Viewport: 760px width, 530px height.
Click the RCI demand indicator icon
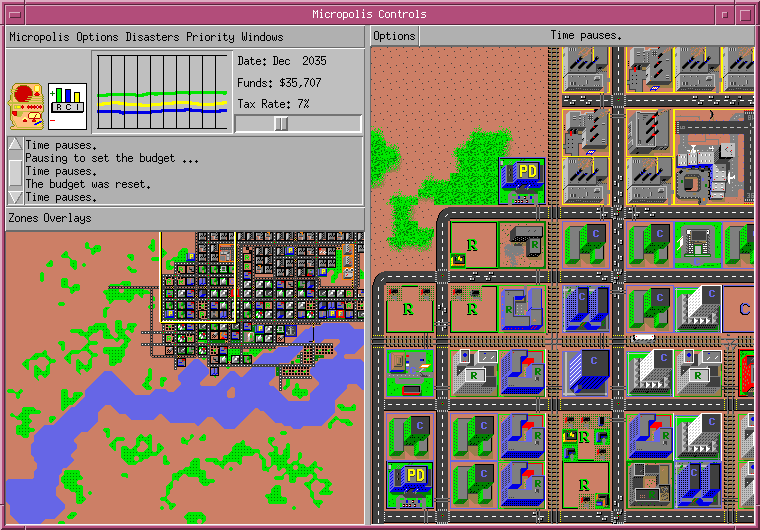click(x=67, y=106)
